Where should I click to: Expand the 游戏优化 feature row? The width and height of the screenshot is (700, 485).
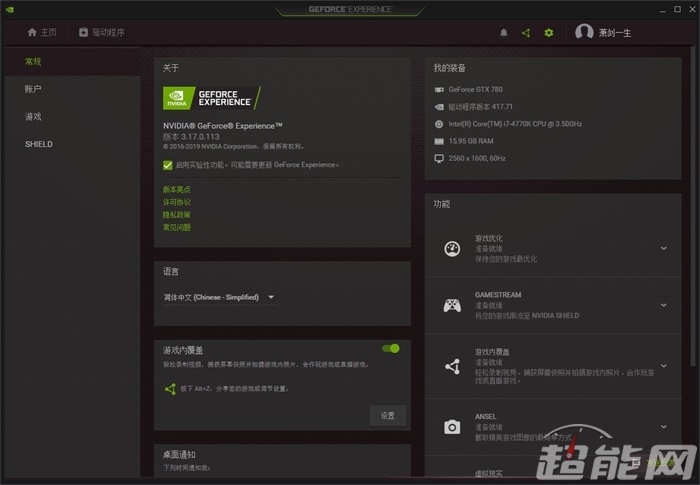coord(664,248)
